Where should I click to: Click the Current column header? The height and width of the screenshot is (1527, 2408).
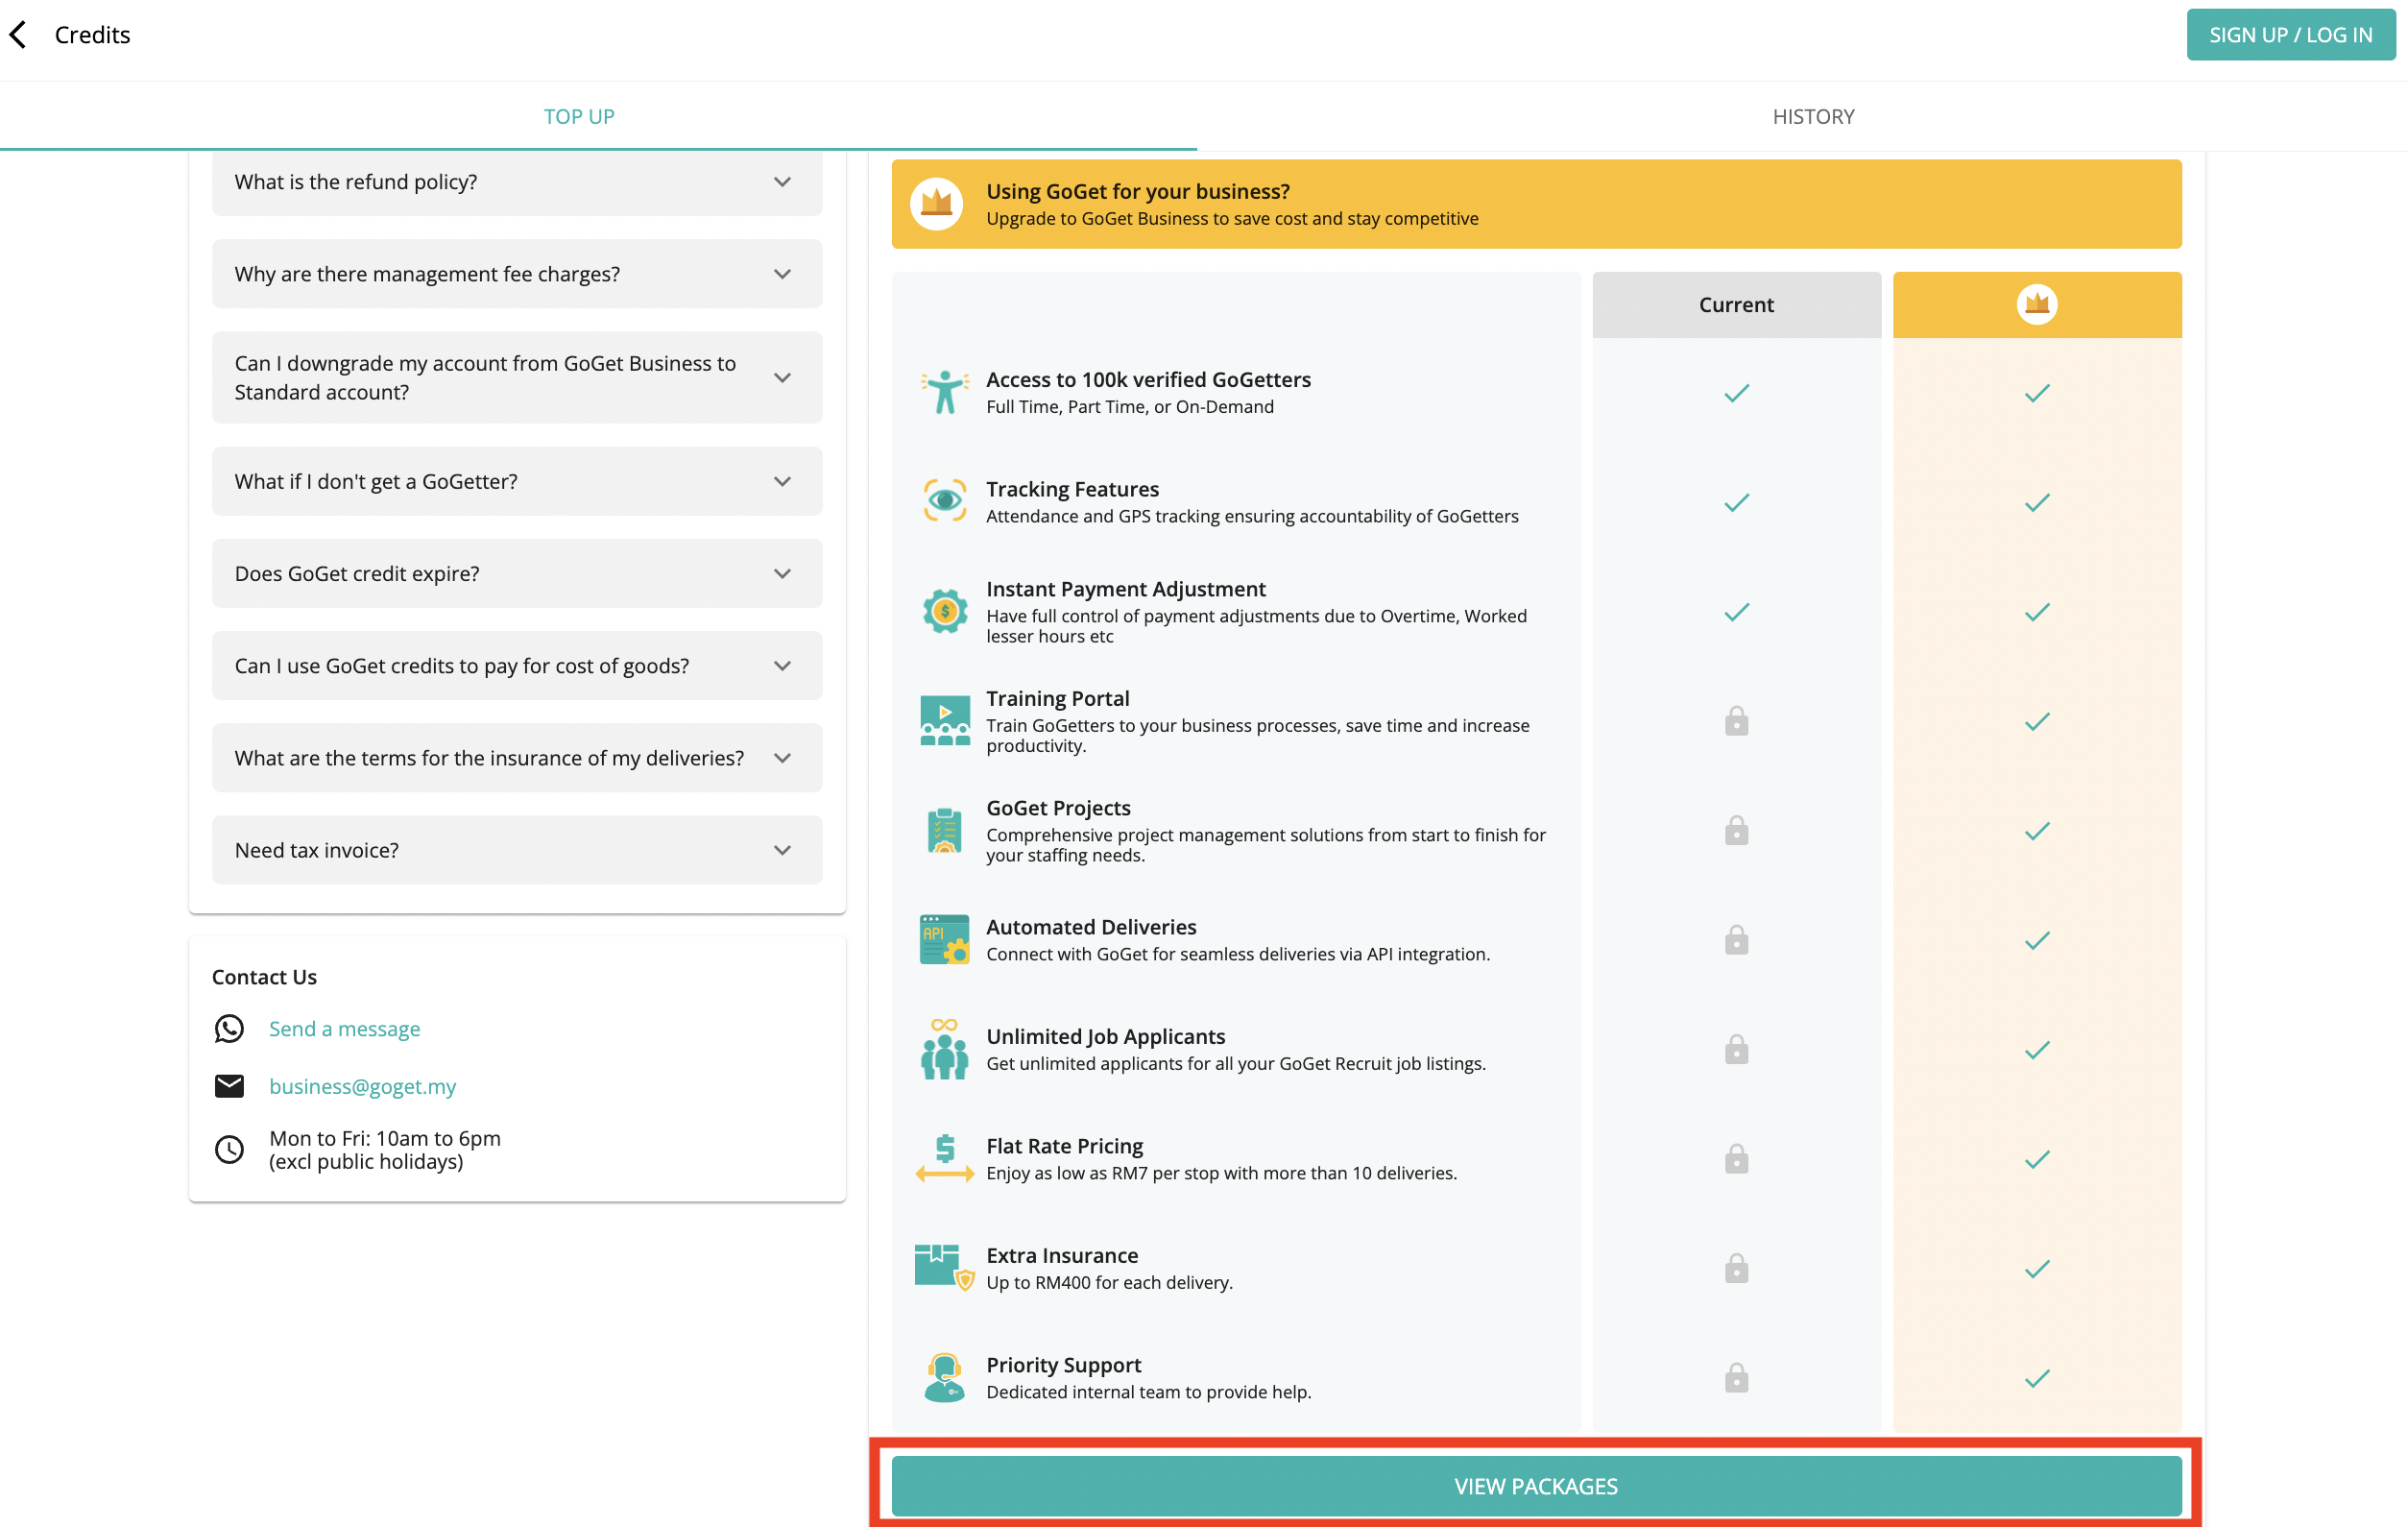click(x=1736, y=305)
